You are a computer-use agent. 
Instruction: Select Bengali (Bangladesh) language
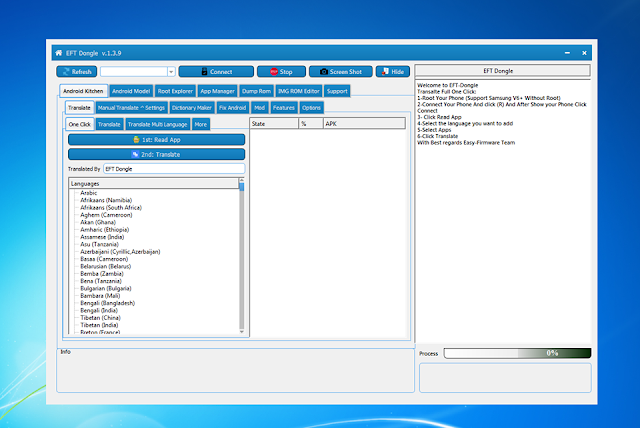coord(107,303)
